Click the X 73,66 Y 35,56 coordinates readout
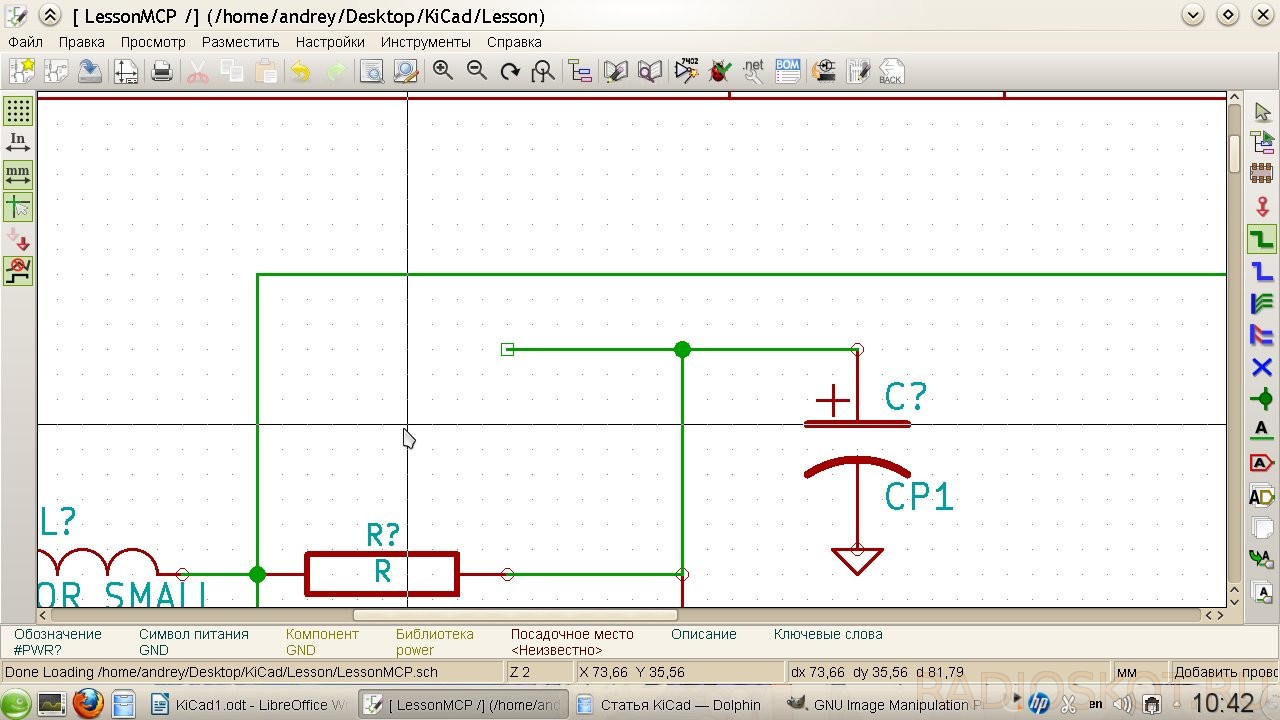 (x=632, y=672)
